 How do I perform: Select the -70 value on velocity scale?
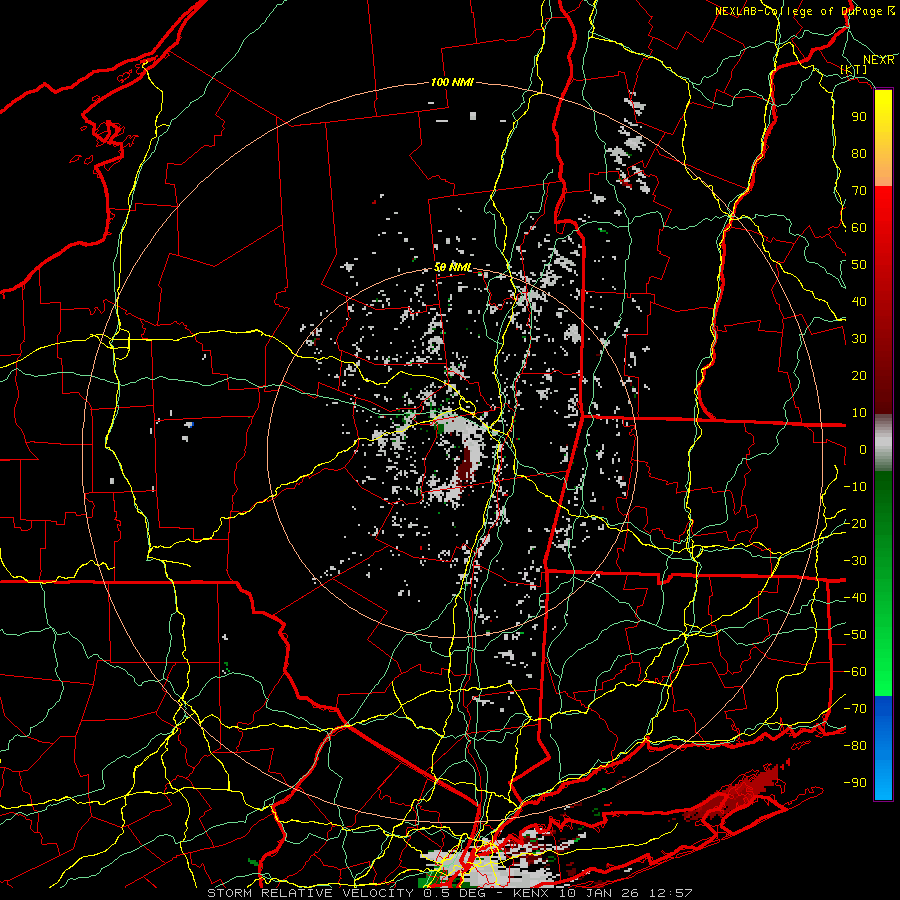[x=855, y=709]
